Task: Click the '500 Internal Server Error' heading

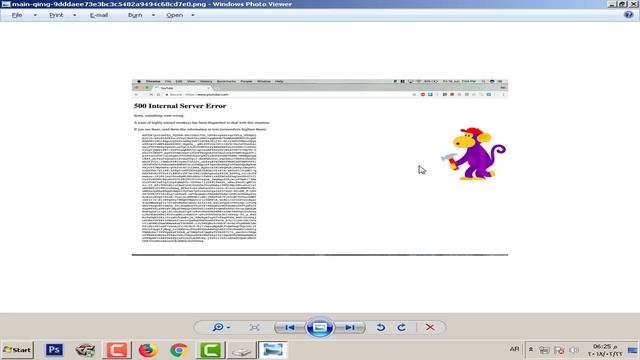Action: point(180,106)
